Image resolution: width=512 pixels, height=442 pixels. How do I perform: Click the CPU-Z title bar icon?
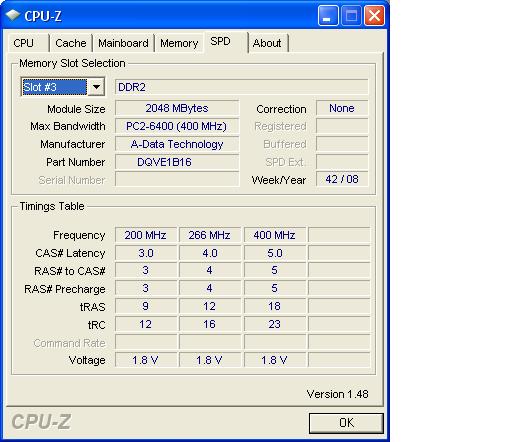pos(13,15)
